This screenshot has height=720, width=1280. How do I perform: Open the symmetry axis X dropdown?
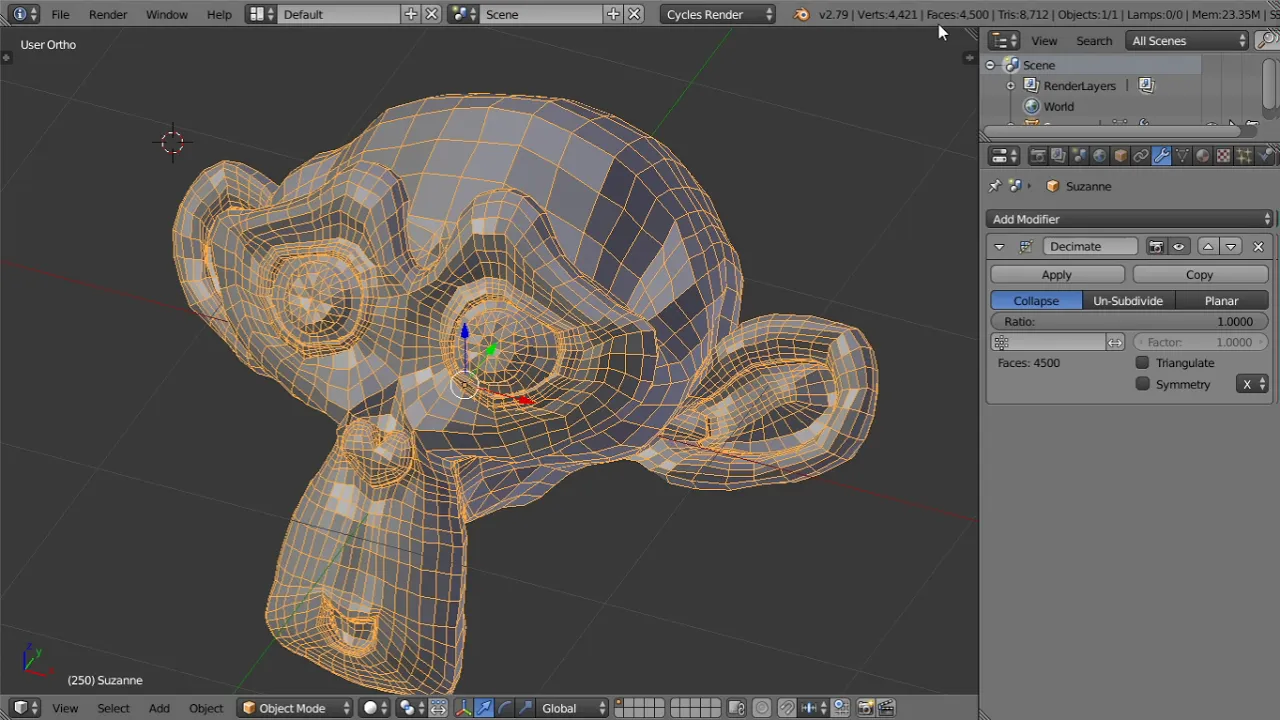point(1254,384)
